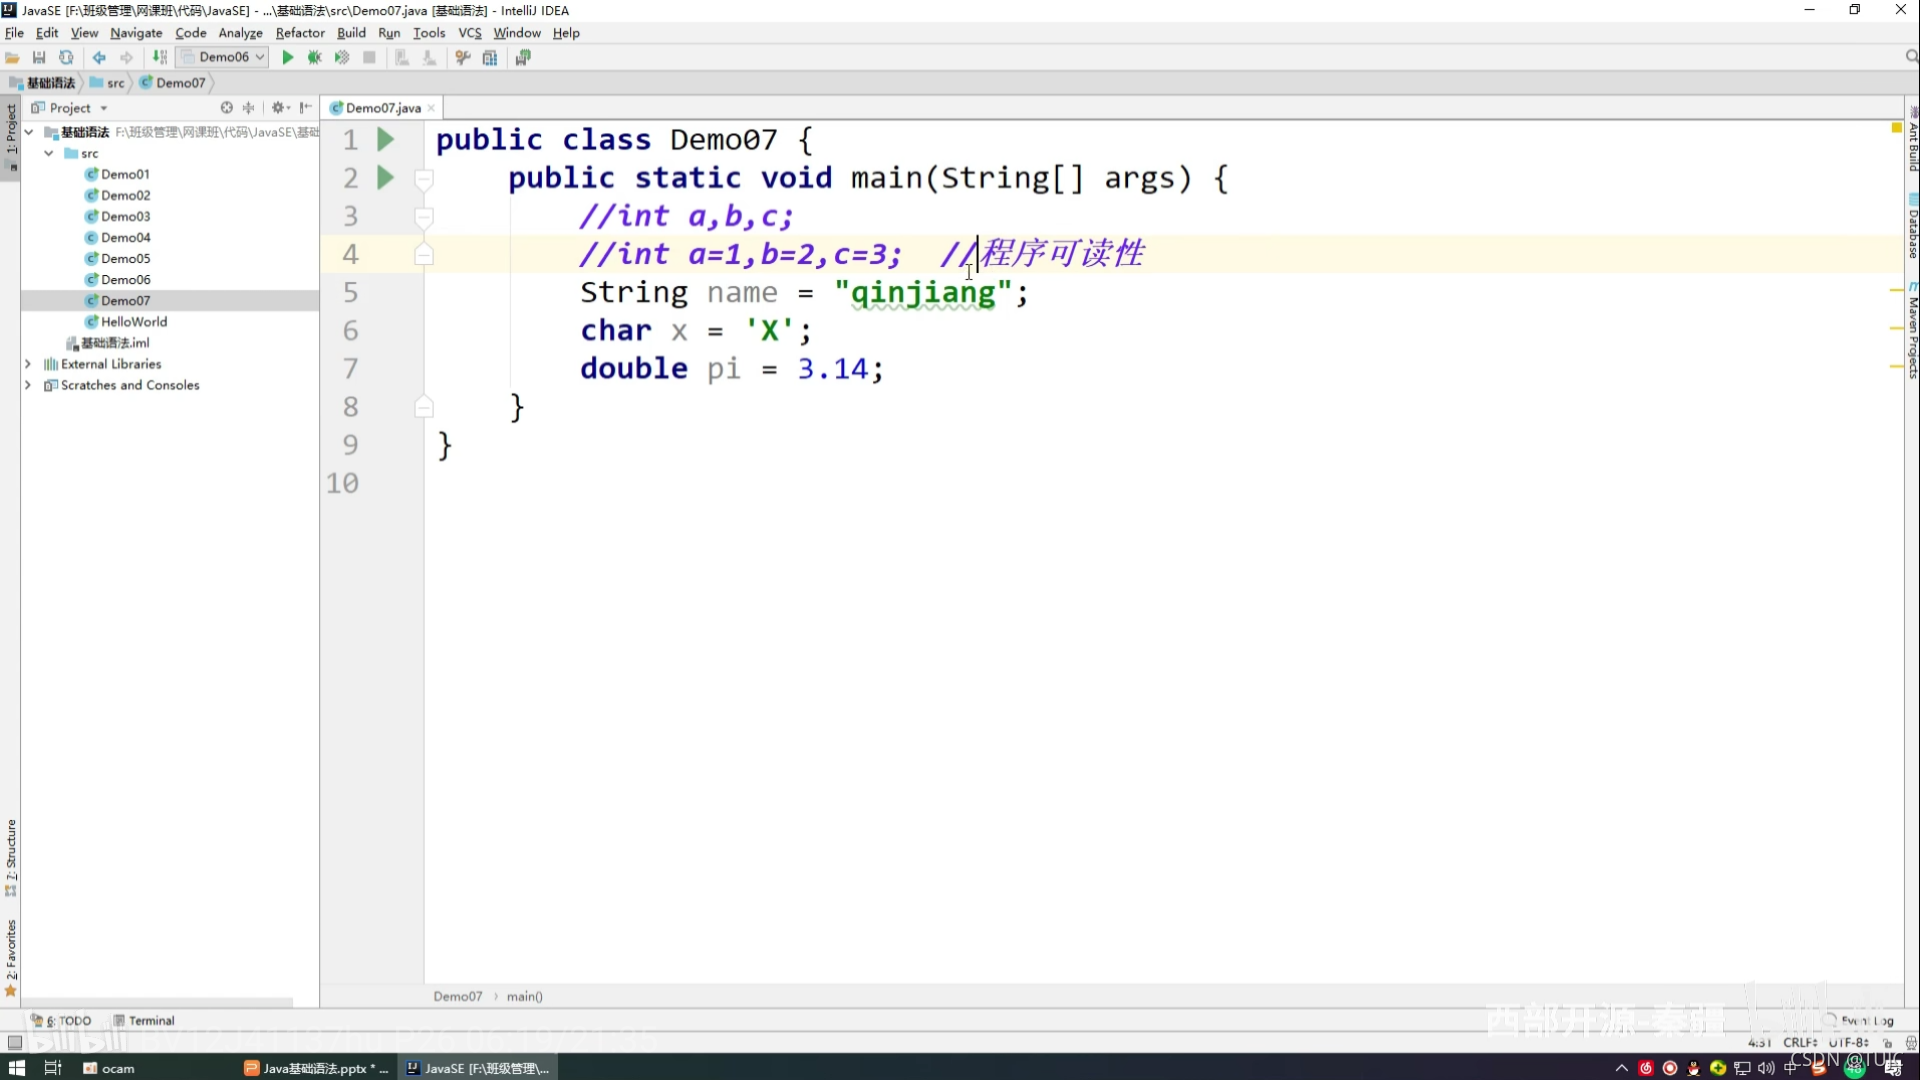Collapse all using the Project panel icon
Screen dimensions: 1920x1080
pyautogui.click(x=249, y=108)
